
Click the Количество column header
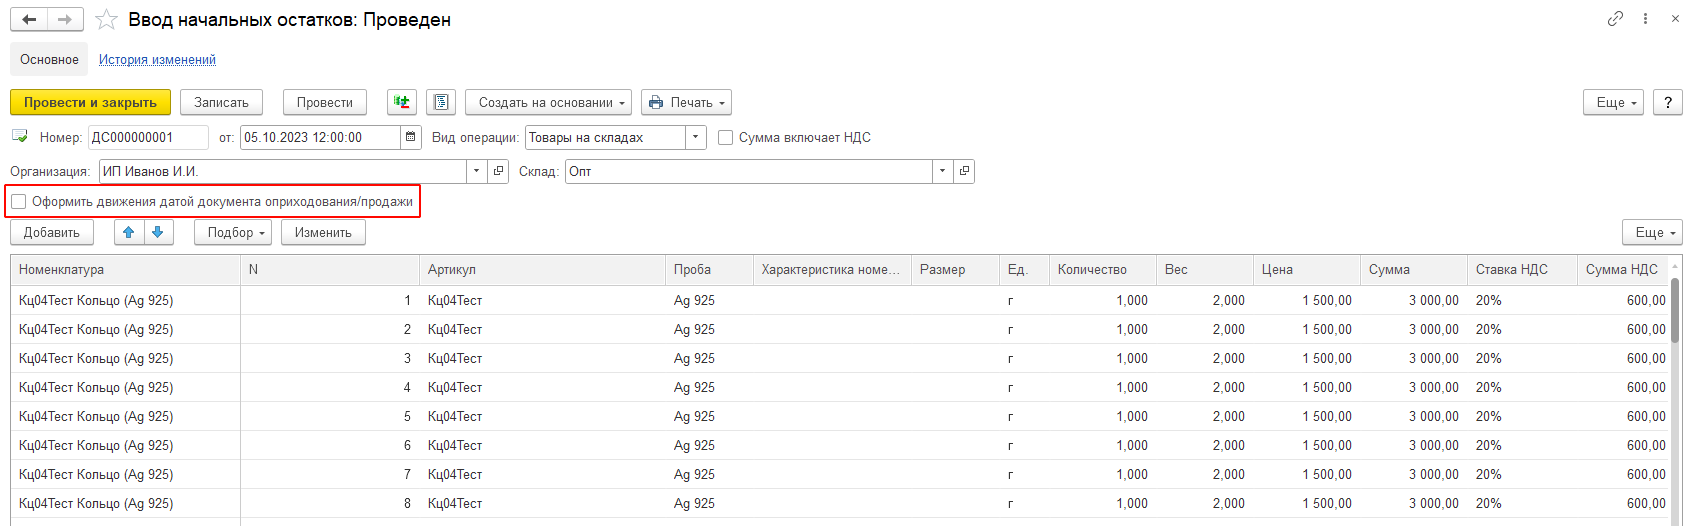pyautogui.click(x=1103, y=269)
